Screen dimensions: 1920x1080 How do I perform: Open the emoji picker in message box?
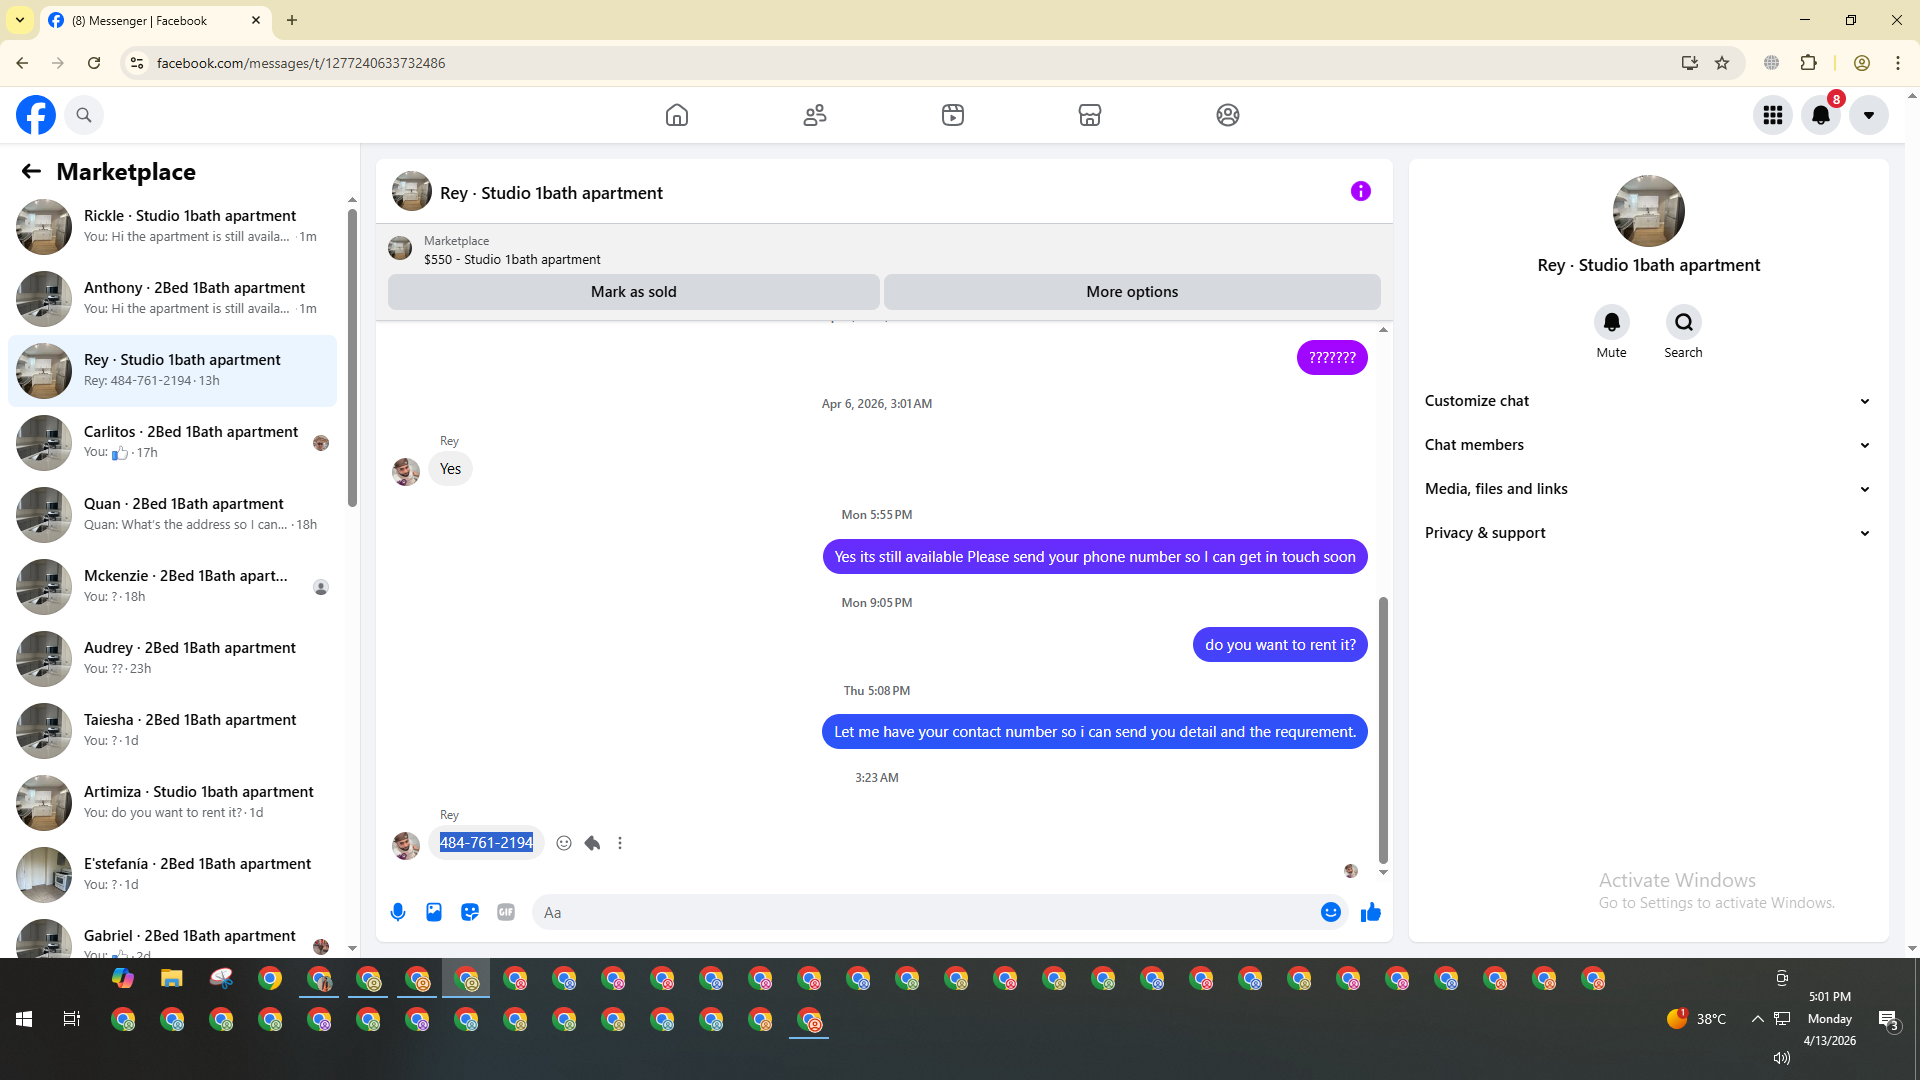(1331, 912)
